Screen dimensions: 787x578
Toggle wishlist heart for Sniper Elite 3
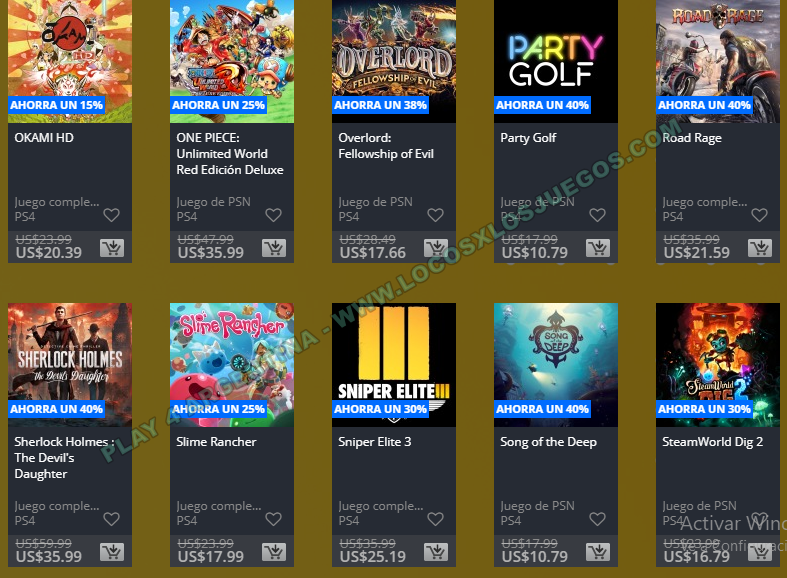point(435,519)
